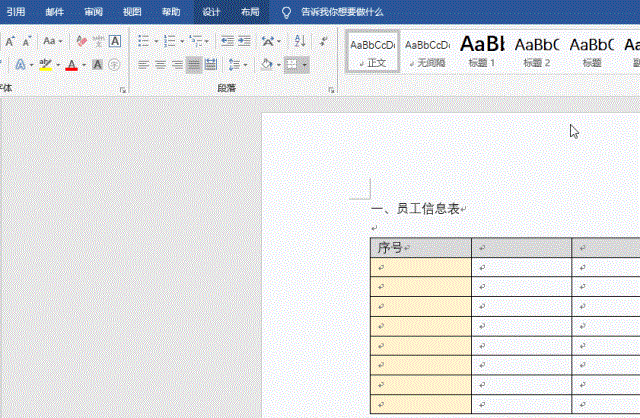
Task: Open the 设计 tab
Action: [211, 12]
